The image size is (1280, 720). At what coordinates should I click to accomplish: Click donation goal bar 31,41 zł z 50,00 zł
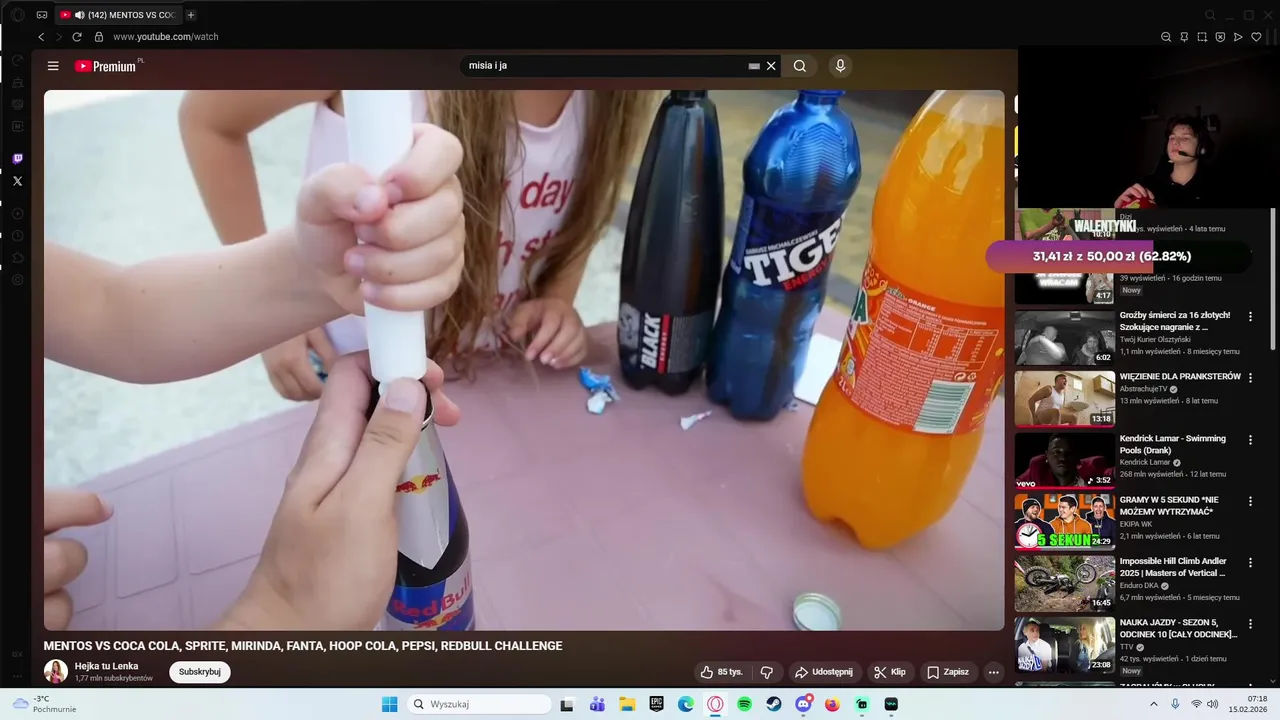tap(1119, 257)
